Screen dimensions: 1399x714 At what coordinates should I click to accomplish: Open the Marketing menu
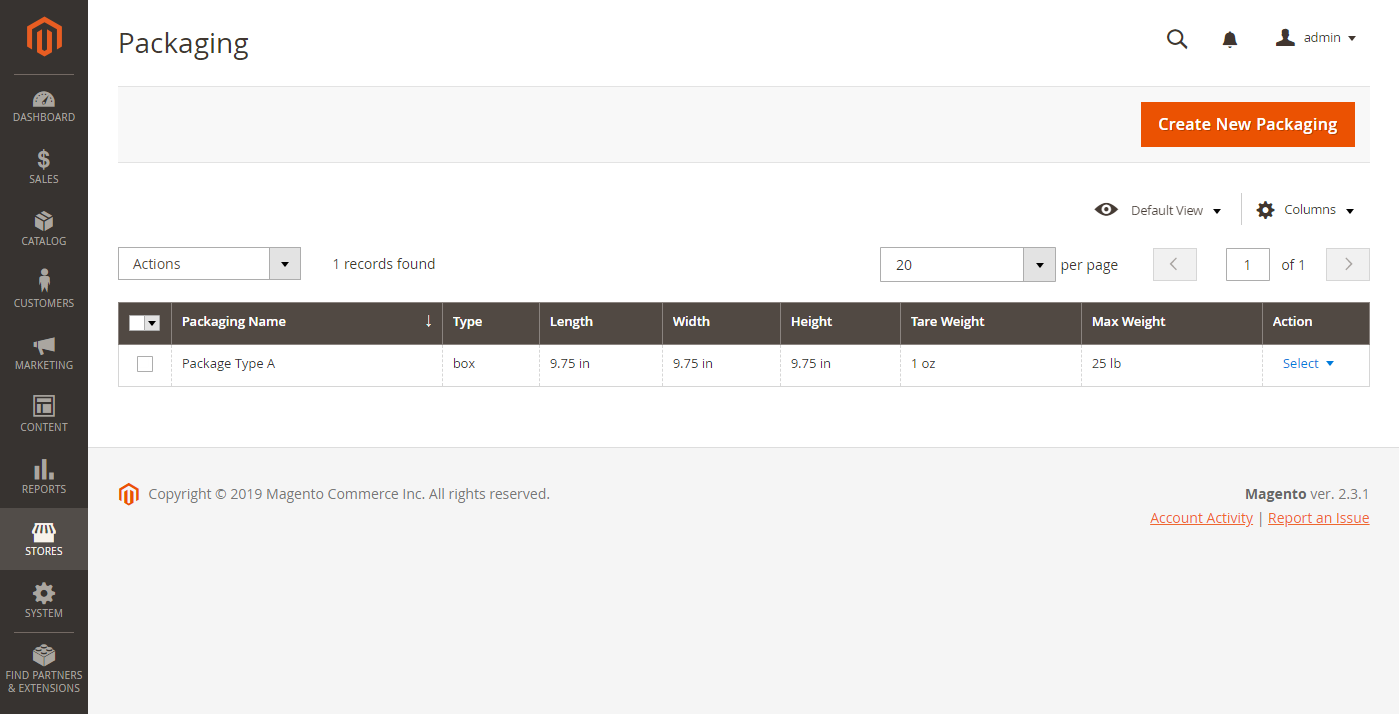pyautogui.click(x=44, y=354)
